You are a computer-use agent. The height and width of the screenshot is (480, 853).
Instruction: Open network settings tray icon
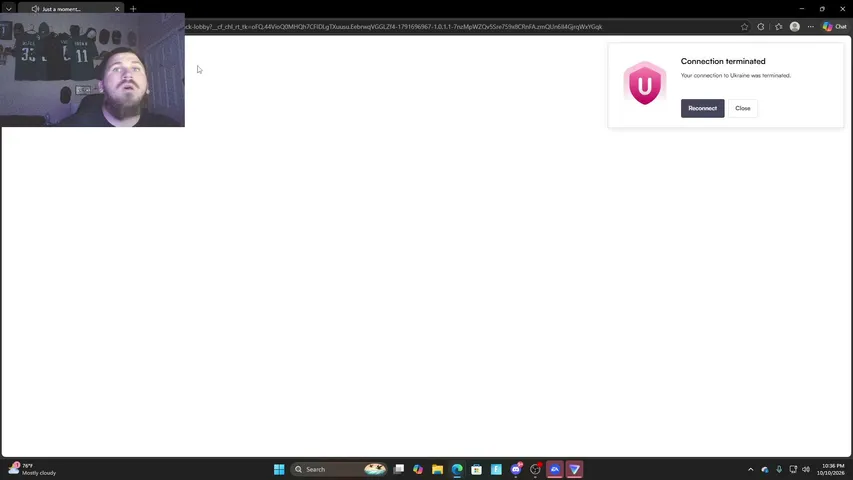(793, 469)
